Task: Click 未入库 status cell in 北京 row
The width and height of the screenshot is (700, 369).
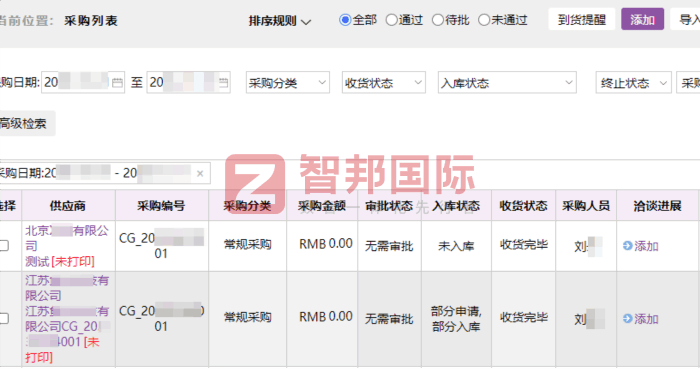Action: (x=456, y=246)
